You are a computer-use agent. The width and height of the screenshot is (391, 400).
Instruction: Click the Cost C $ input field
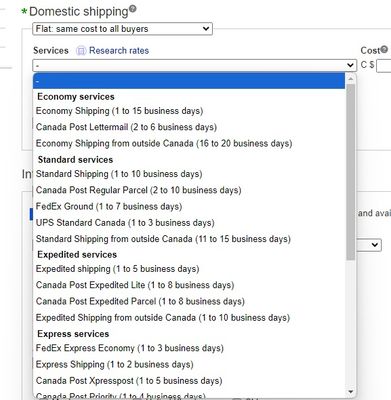384,66
